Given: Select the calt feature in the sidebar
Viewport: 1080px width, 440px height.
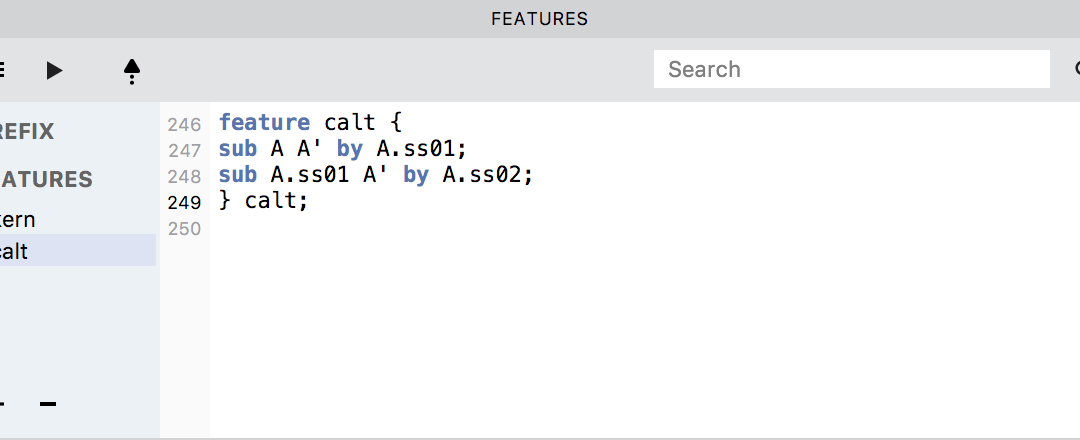Looking at the screenshot, I should coord(14,251).
